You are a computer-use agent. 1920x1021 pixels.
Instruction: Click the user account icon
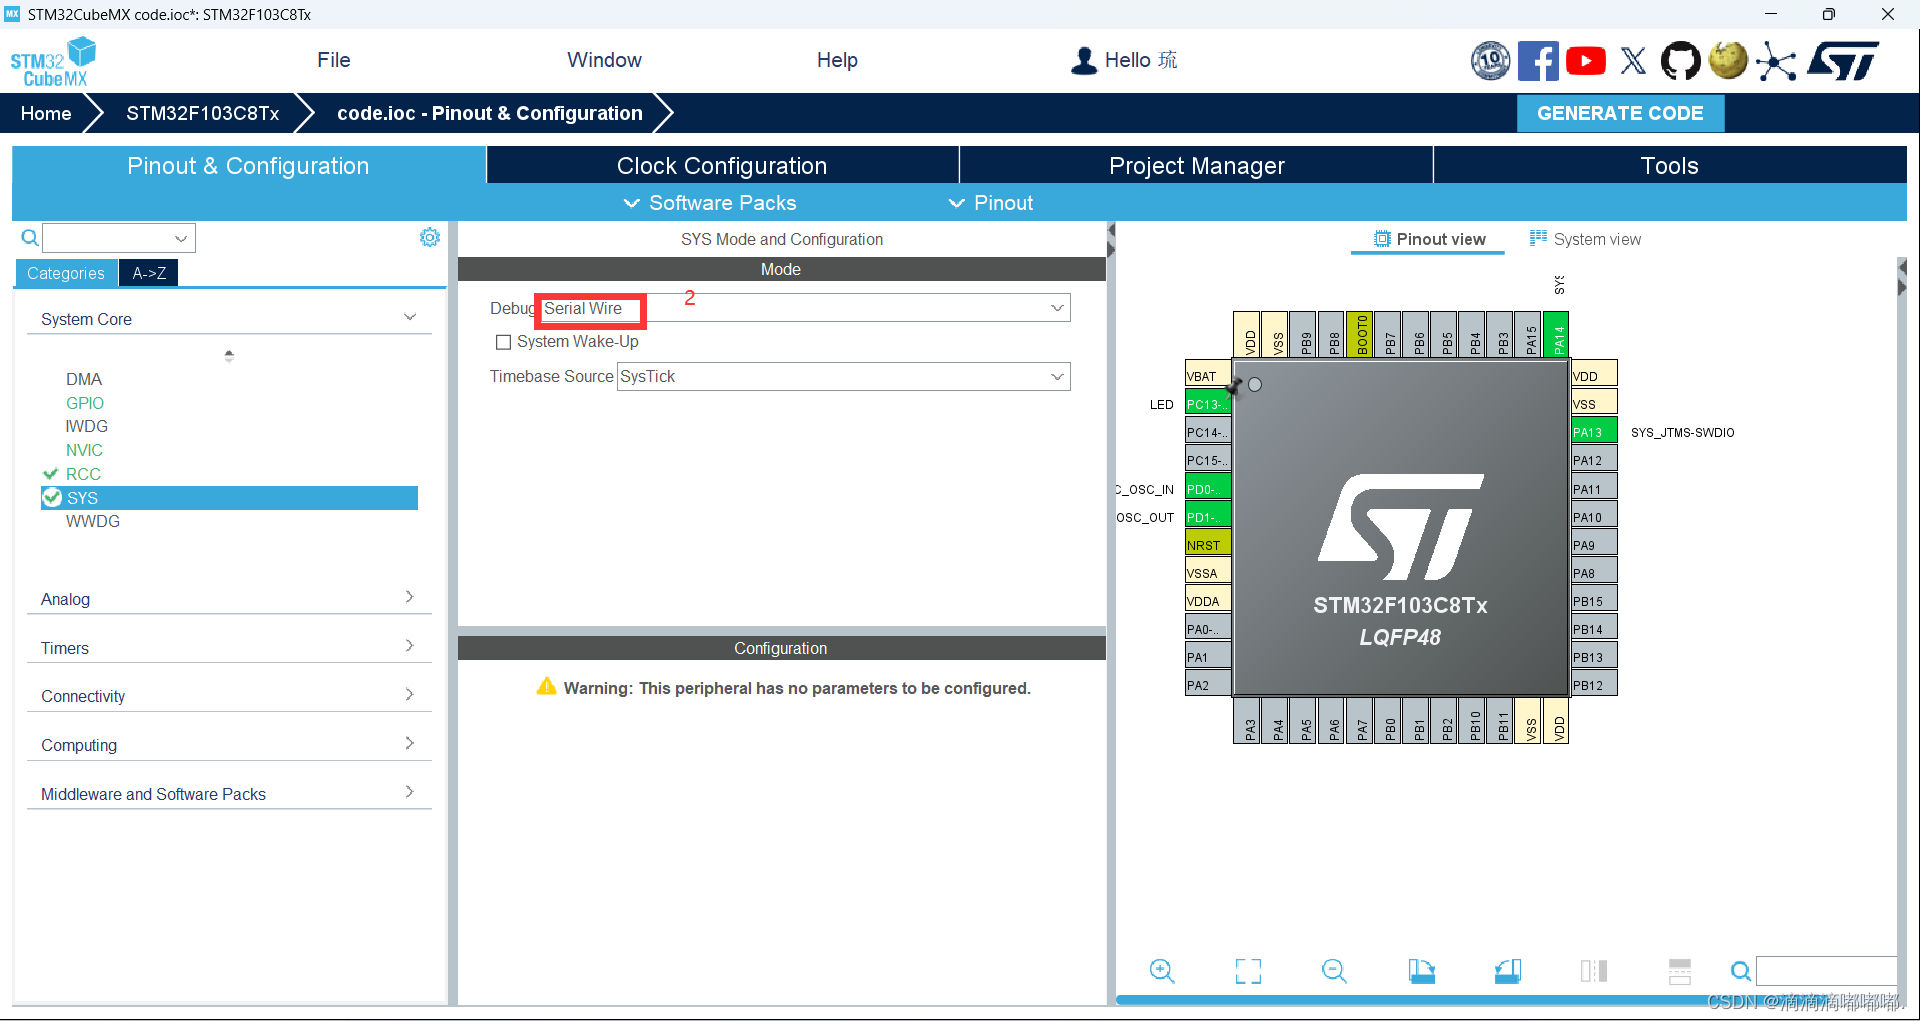[1084, 60]
